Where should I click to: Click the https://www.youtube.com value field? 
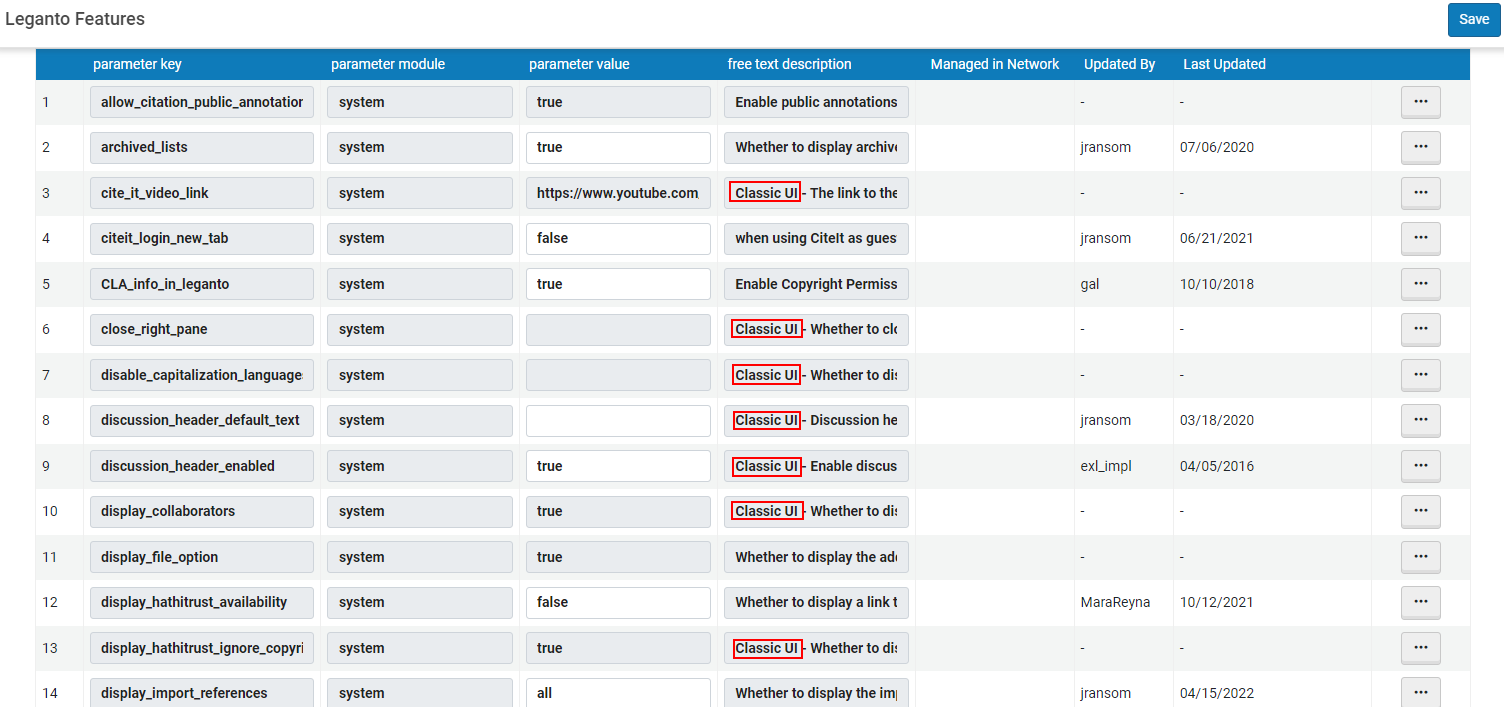tap(618, 193)
